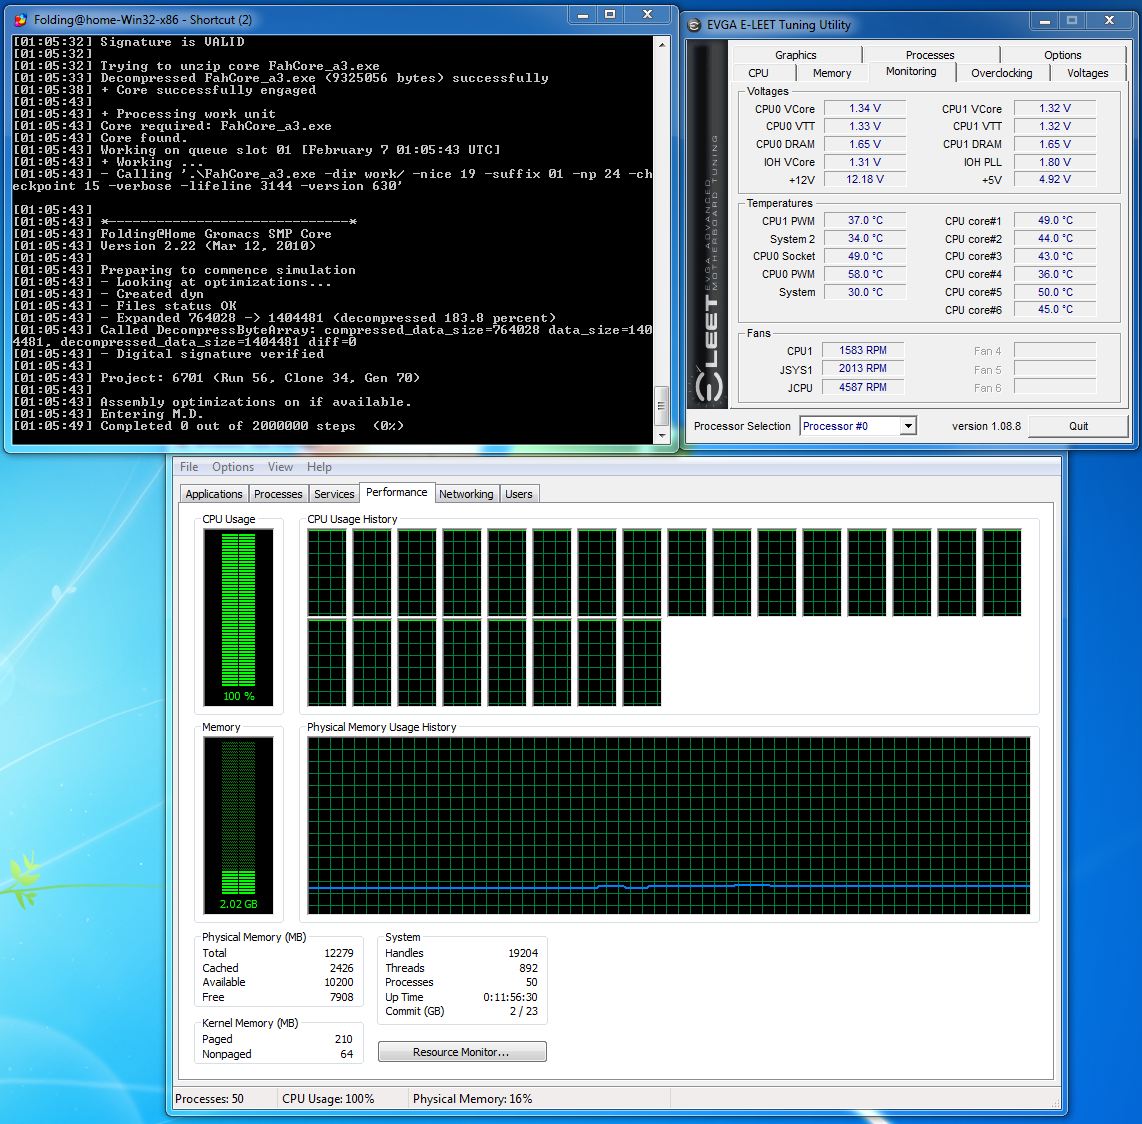The image size is (1142, 1124).
Task: Click status bar Physical Memory: 16%
Action: tap(473, 1099)
